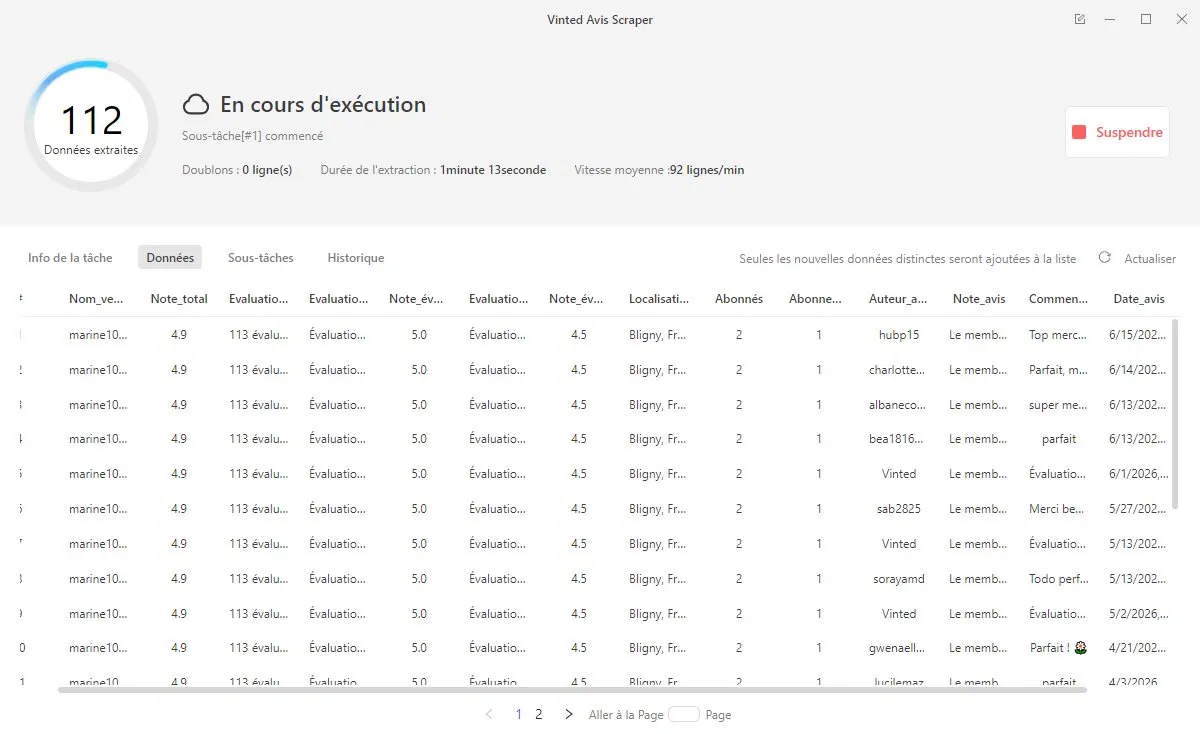This screenshot has height=734, width=1200.
Task: Maximize the Vinted Avis Scraper window
Action: point(1146,19)
